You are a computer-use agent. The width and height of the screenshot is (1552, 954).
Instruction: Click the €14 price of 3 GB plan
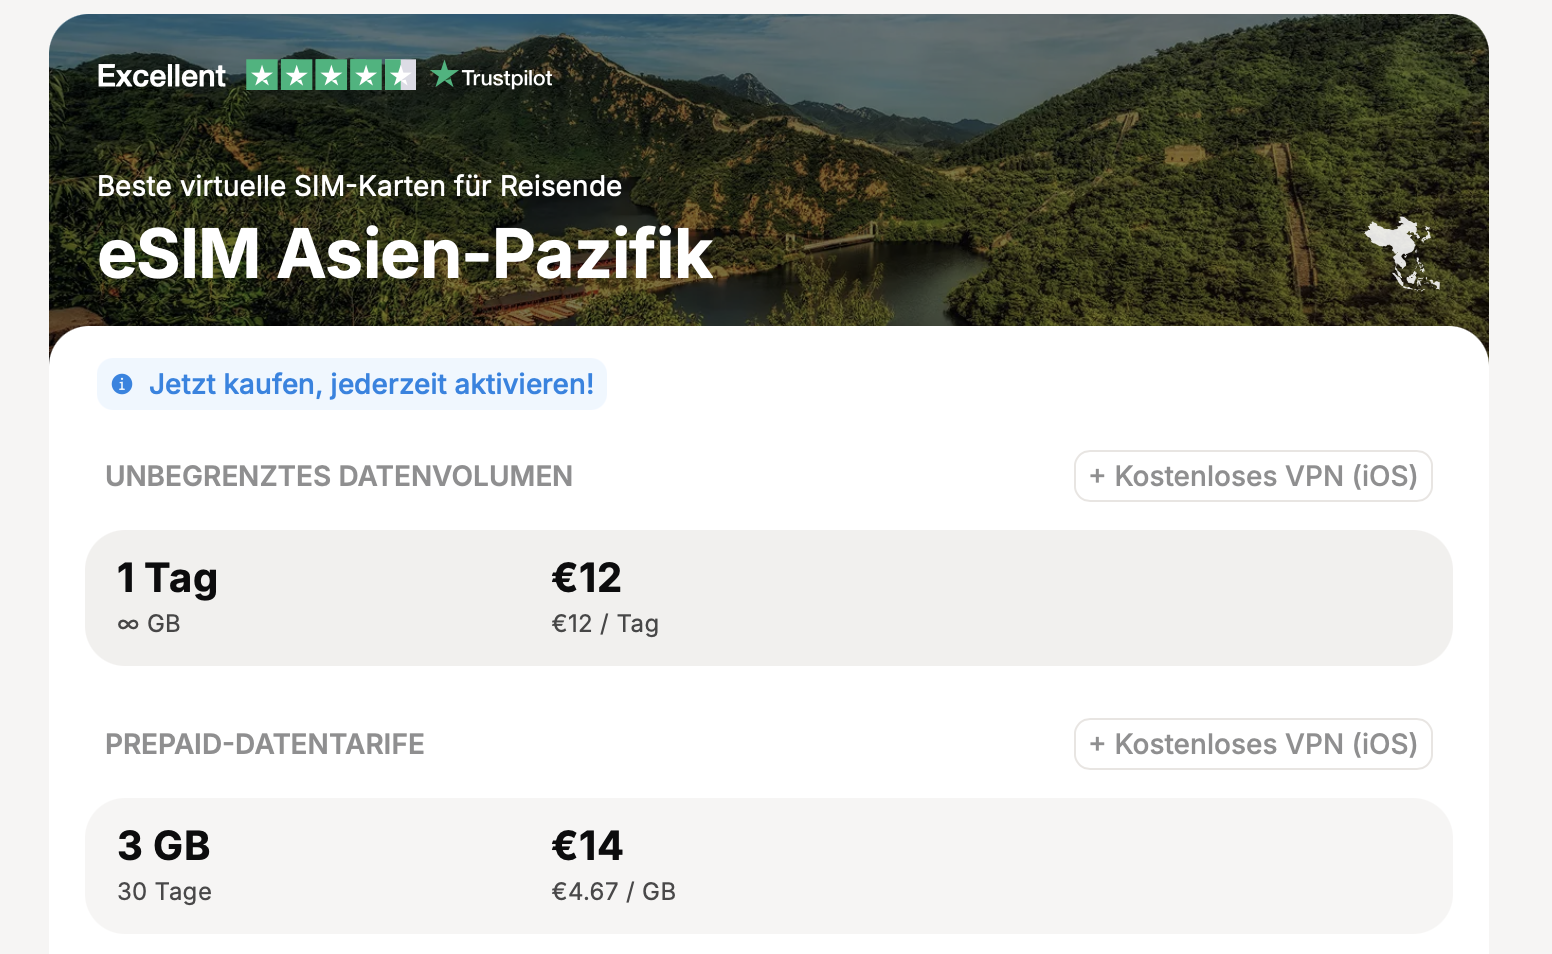click(x=588, y=846)
